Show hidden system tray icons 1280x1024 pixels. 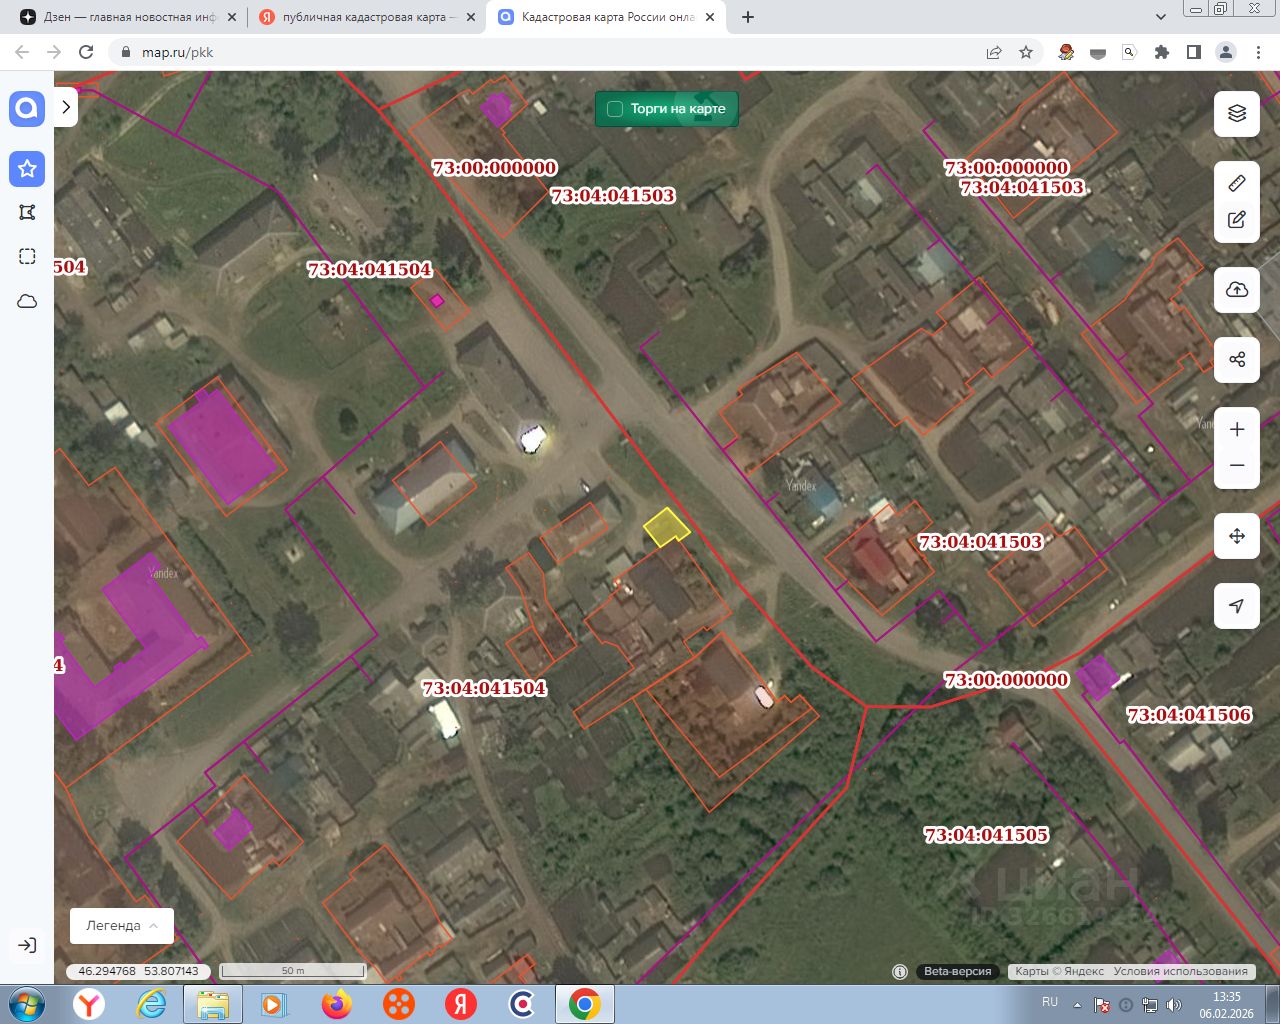point(1077,1005)
